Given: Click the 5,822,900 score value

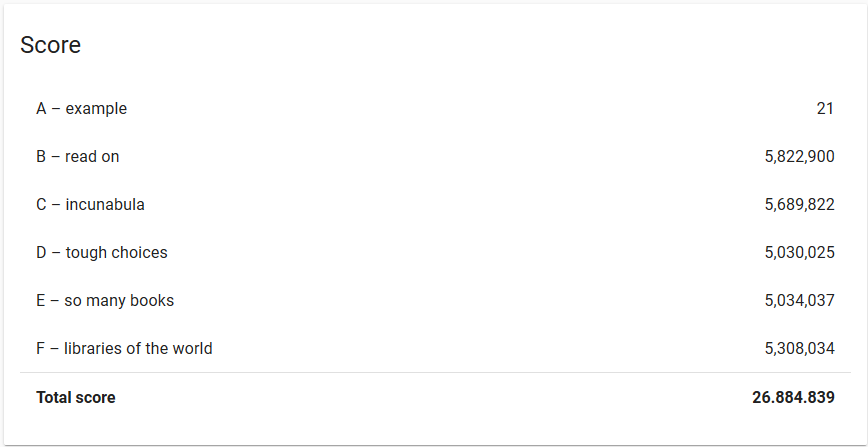Looking at the screenshot, I should [x=799, y=157].
